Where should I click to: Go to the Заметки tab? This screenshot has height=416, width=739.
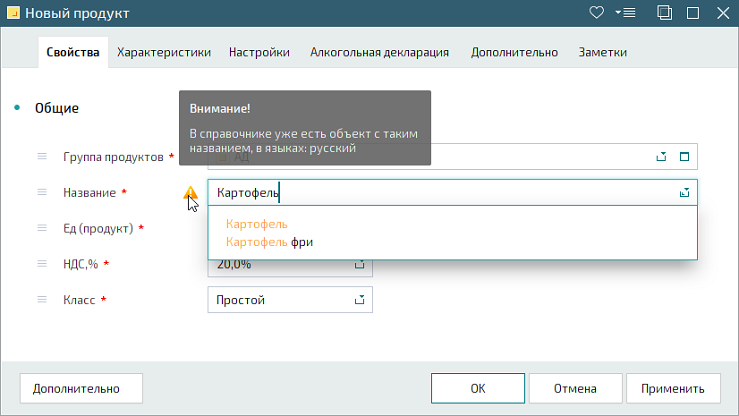(x=602, y=52)
